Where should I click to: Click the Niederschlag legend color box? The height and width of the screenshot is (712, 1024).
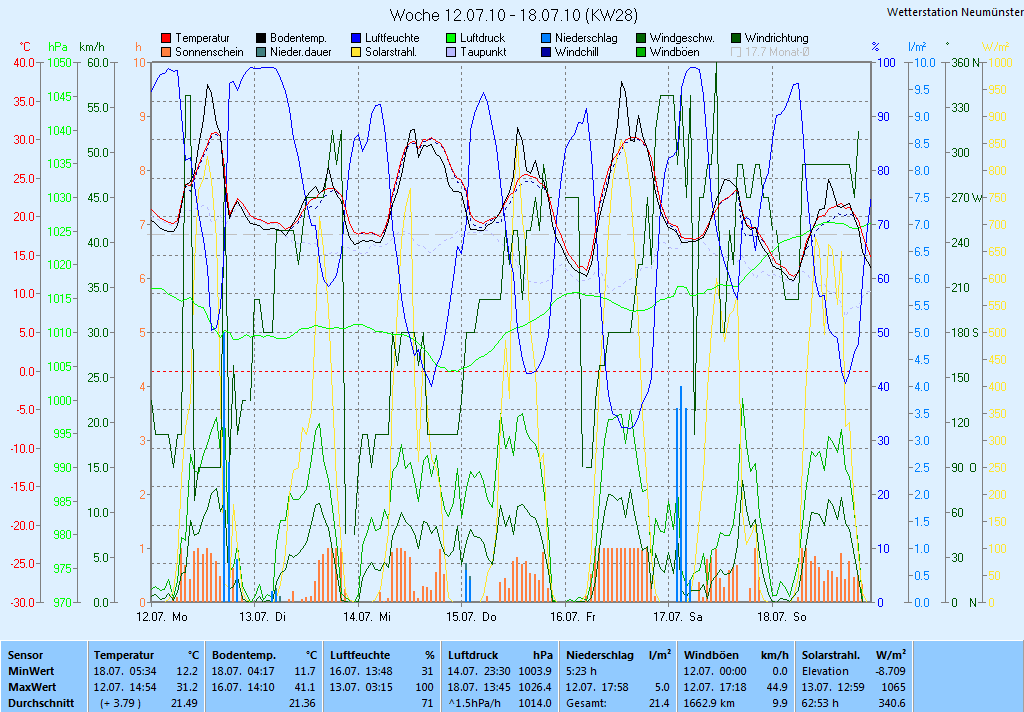[x=546, y=39]
